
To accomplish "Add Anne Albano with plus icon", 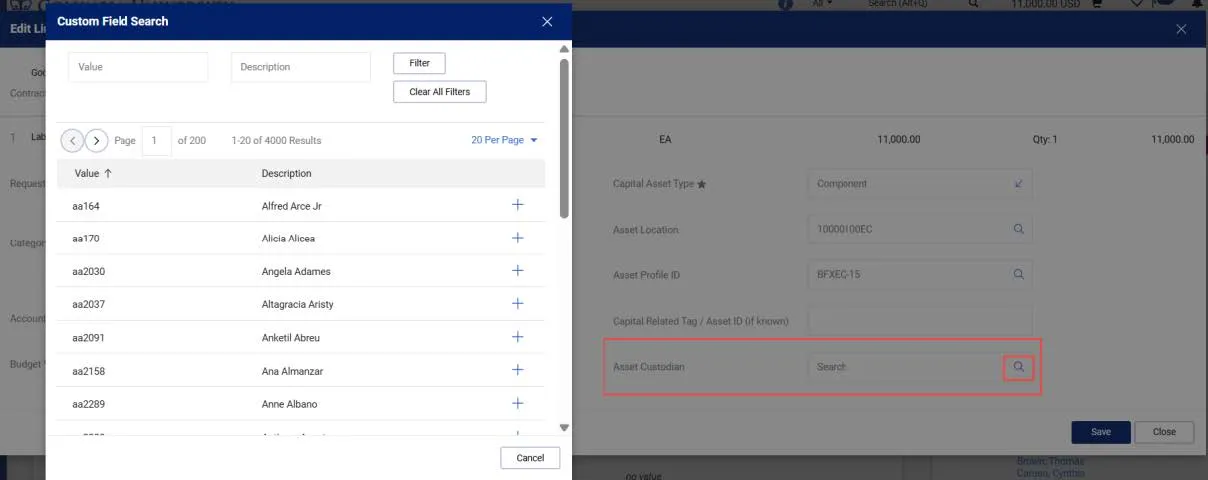I will 517,403.
